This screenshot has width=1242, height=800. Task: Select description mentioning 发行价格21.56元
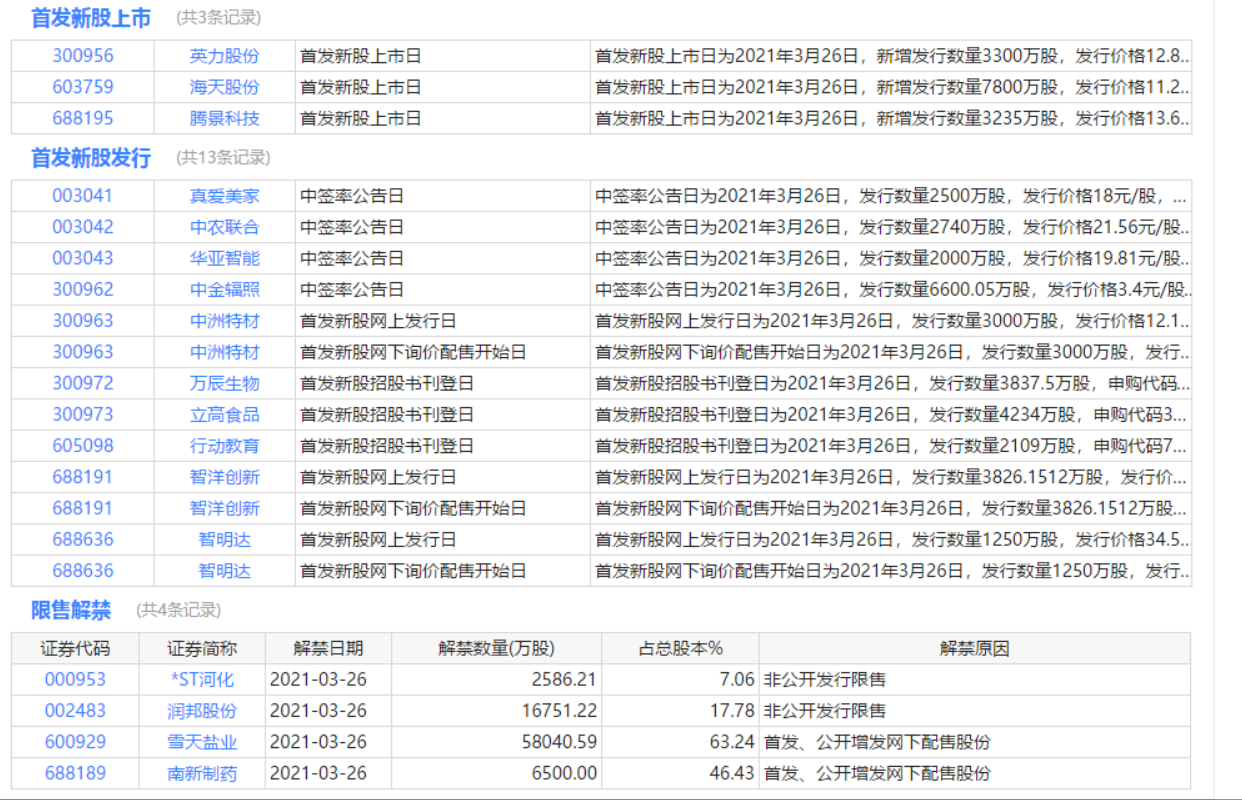[892, 227]
